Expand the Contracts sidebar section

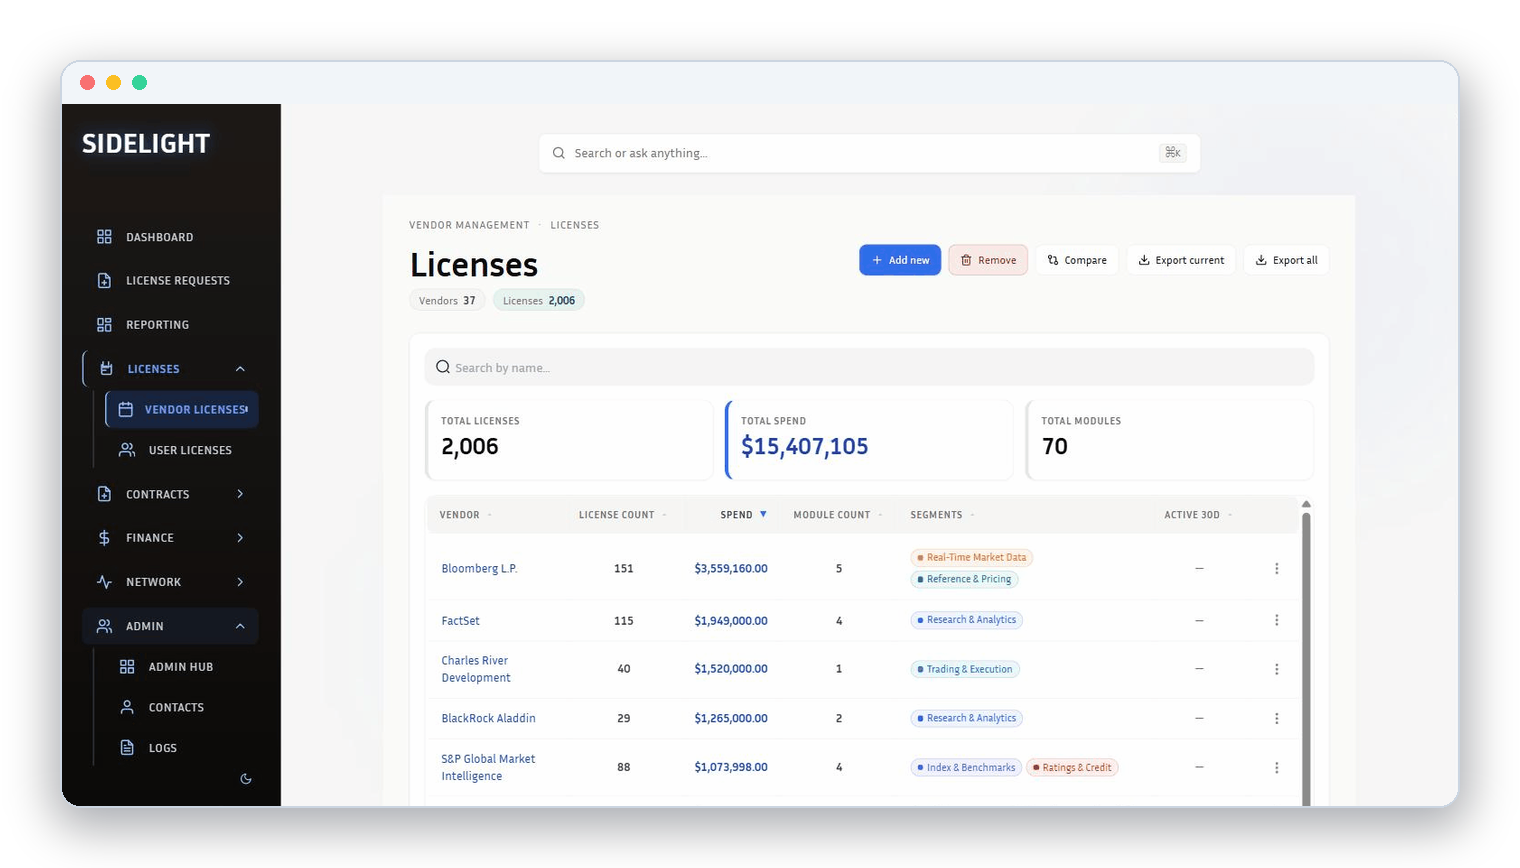pyautogui.click(x=240, y=494)
